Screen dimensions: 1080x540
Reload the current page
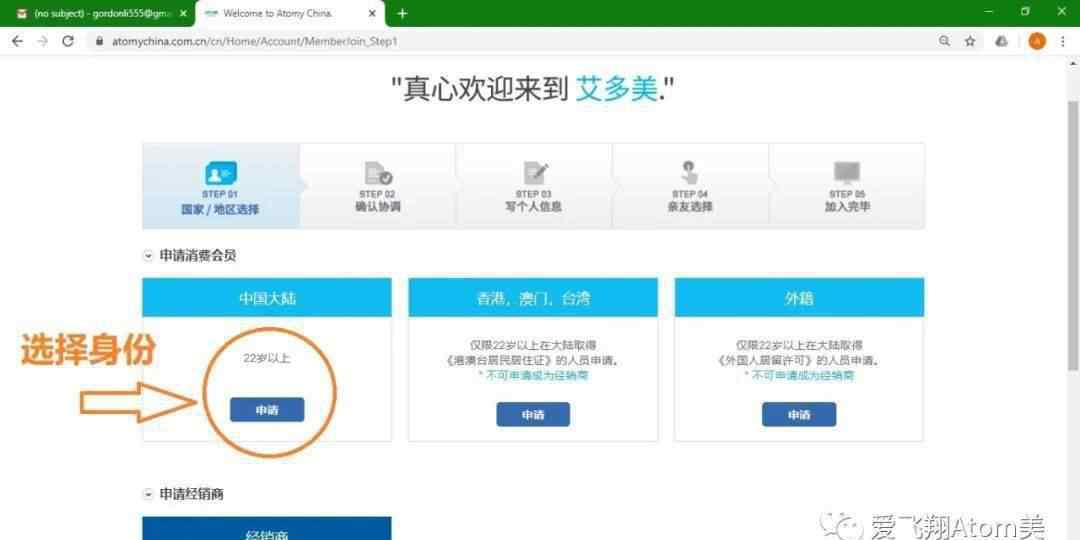(68, 41)
